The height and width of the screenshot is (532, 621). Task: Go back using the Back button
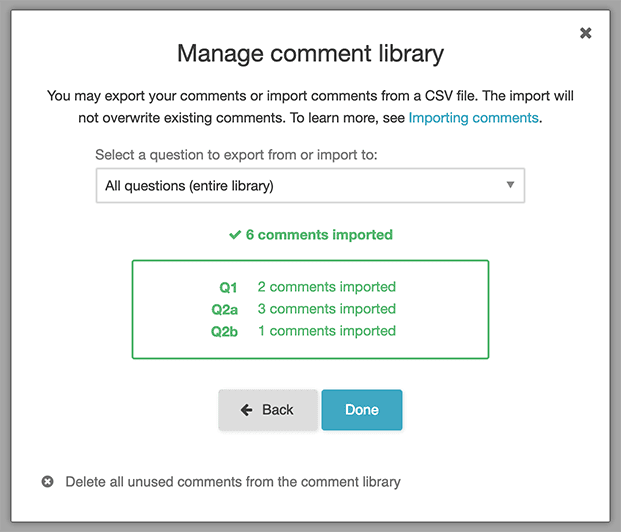tap(268, 410)
